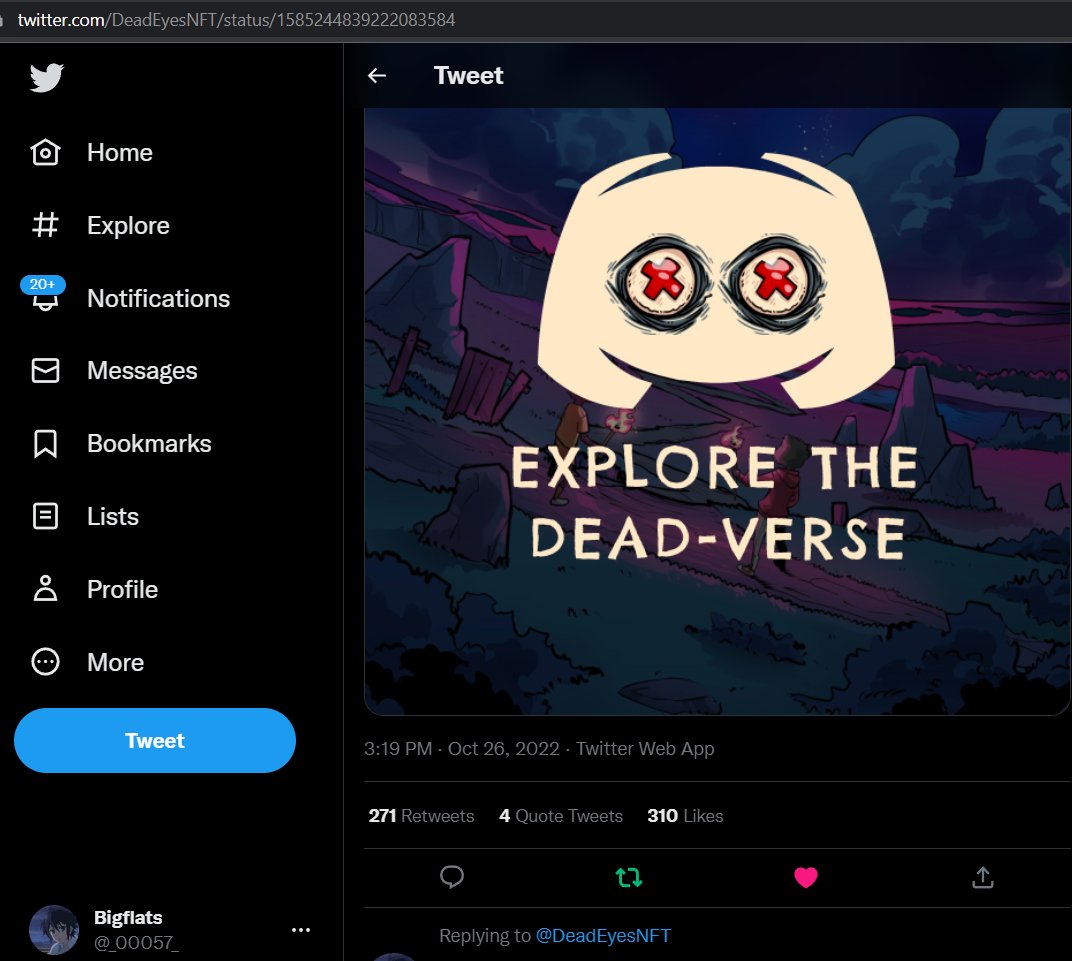Open the Explore the Dead-Verse tweet image

coord(717,411)
